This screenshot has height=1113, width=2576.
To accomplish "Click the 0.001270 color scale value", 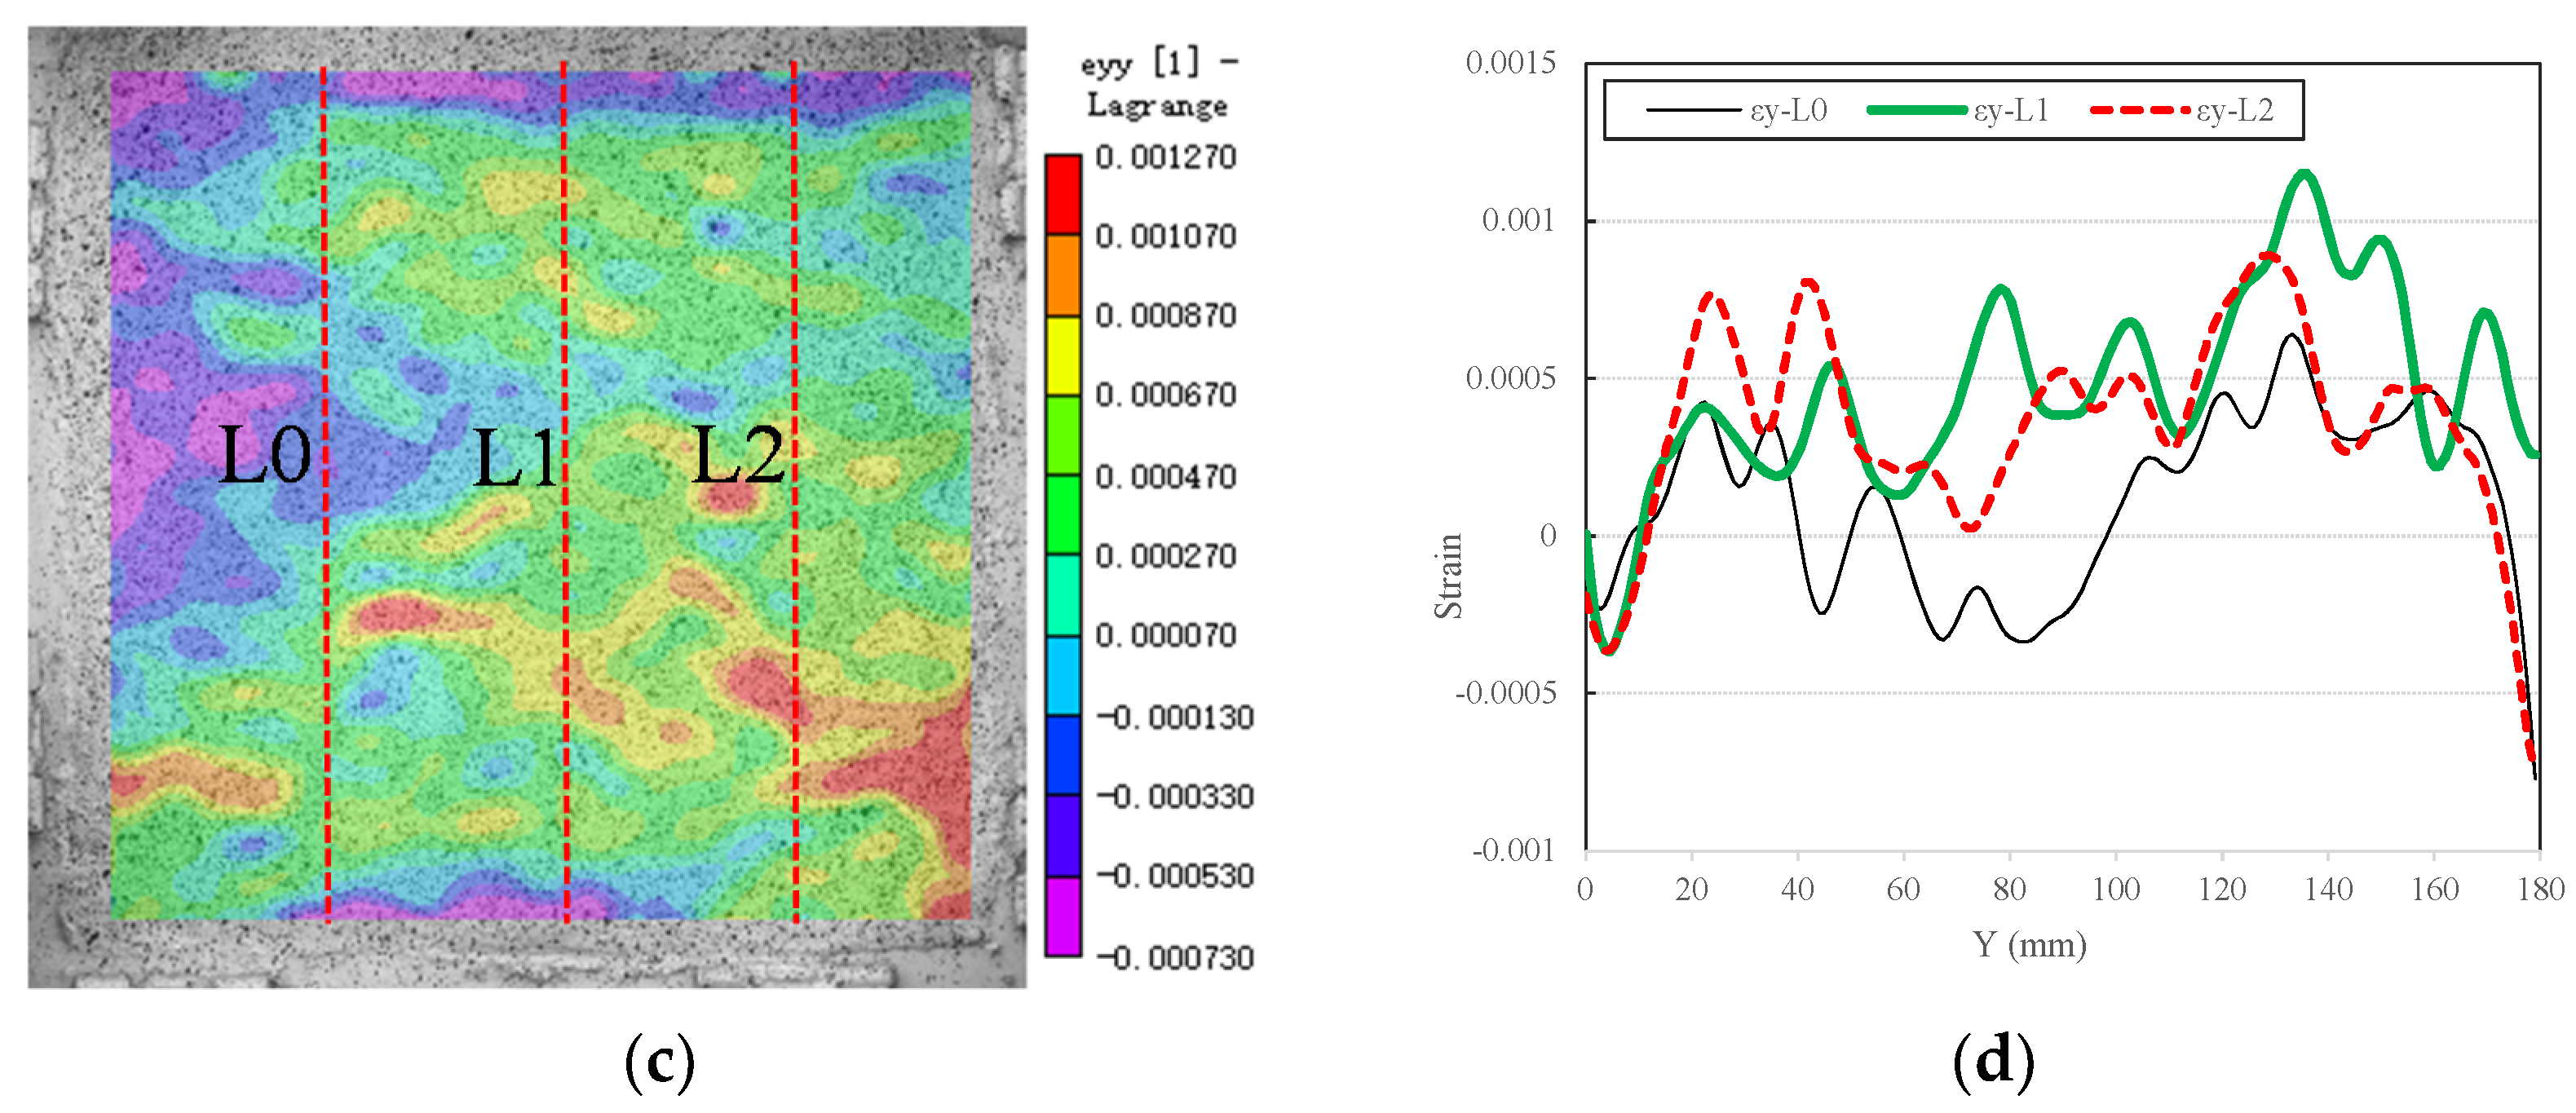I will [1165, 157].
